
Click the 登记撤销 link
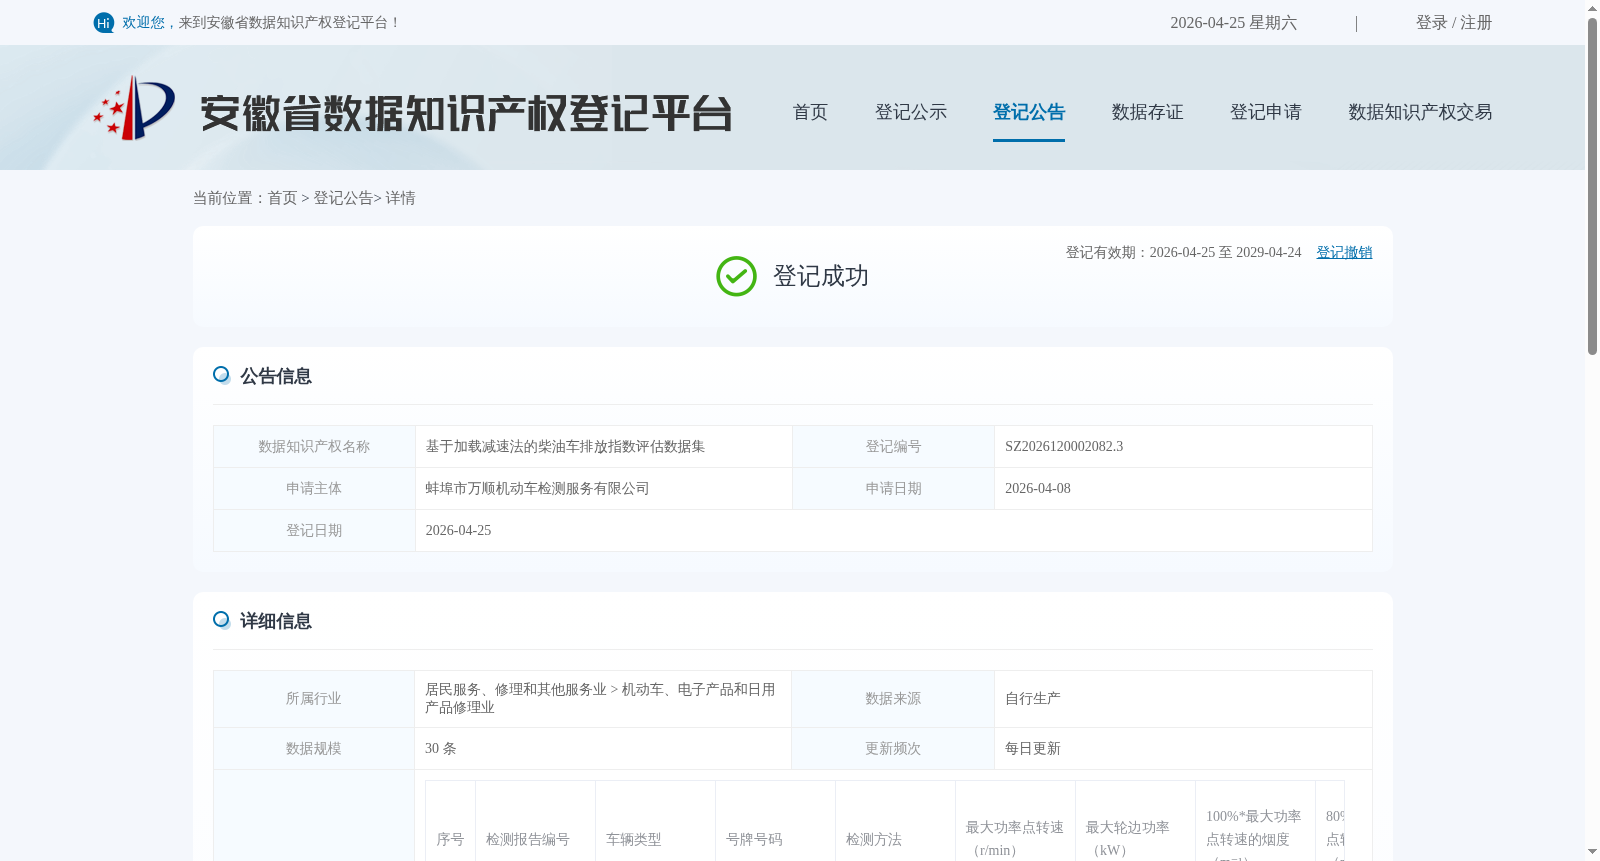coord(1344,253)
